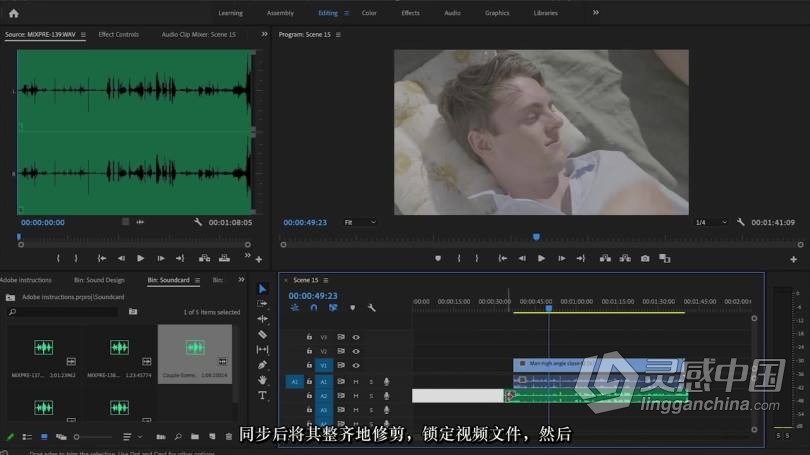Click Program monitor Extract button
The height and width of the screenshot is (455, 810).
625,258
